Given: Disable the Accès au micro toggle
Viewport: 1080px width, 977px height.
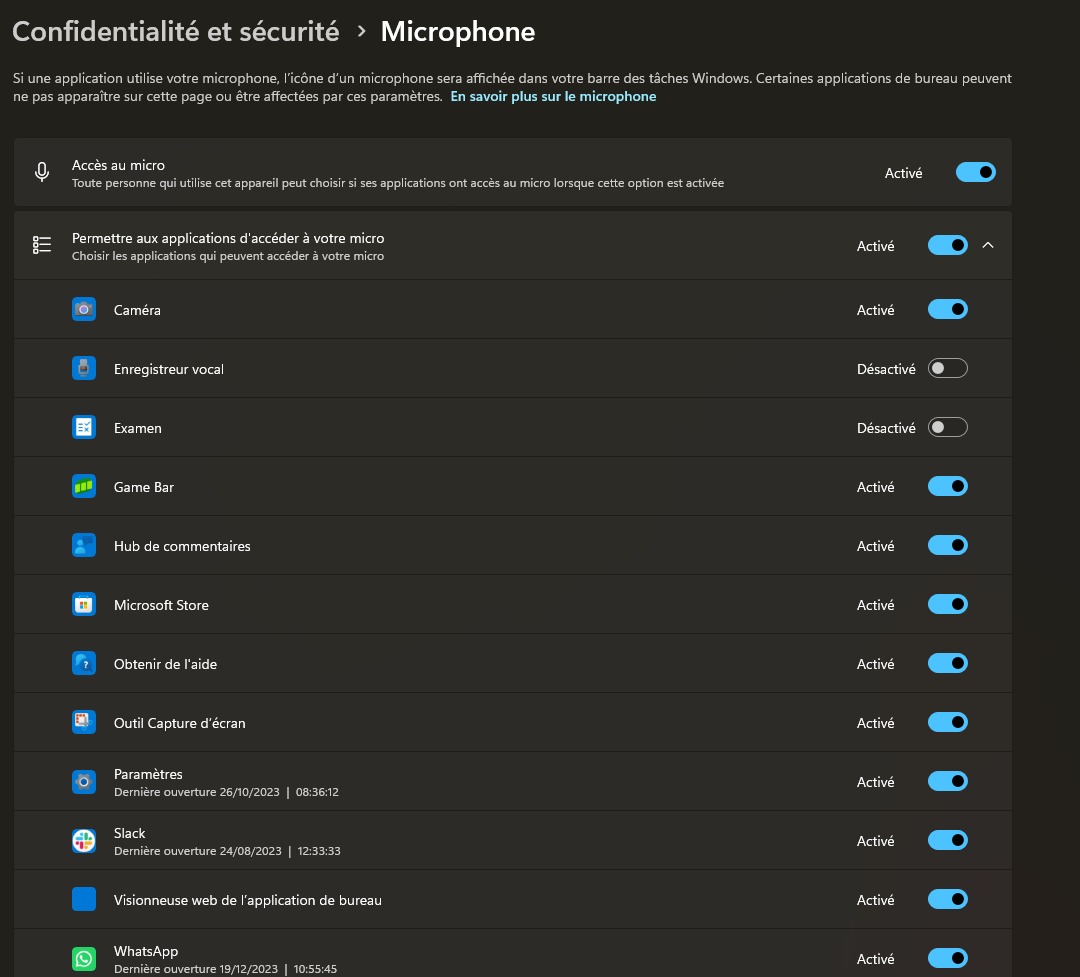Looking at the screenshot, I should [975, 172].
